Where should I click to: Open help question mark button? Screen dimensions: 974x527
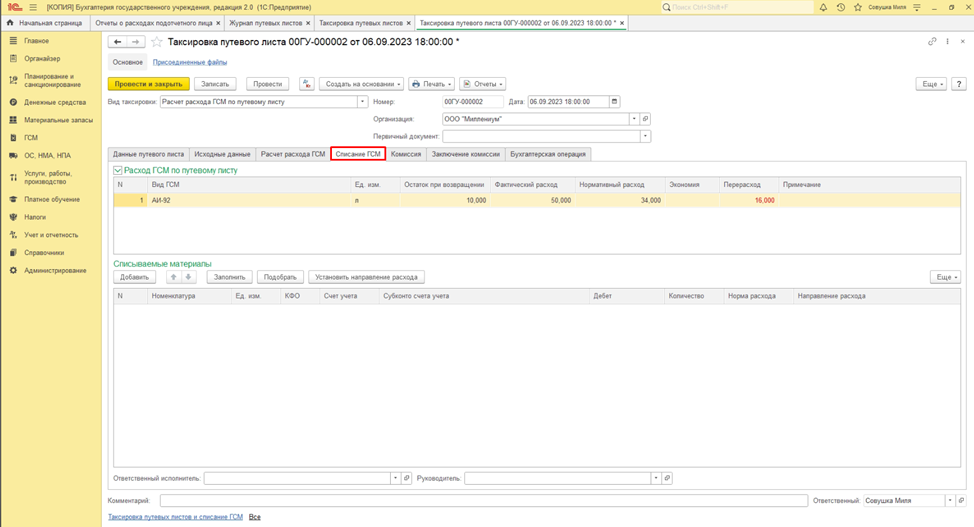point(959,84)
